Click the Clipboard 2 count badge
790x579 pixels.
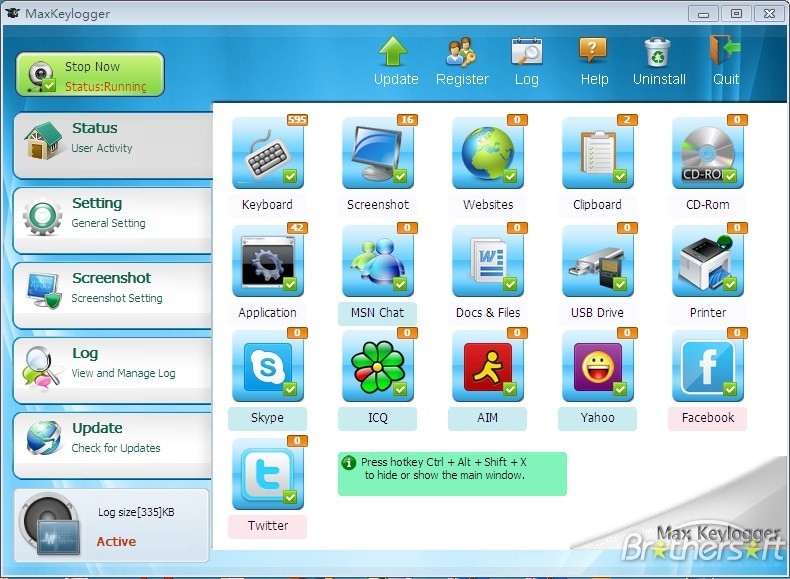point(627,120)
